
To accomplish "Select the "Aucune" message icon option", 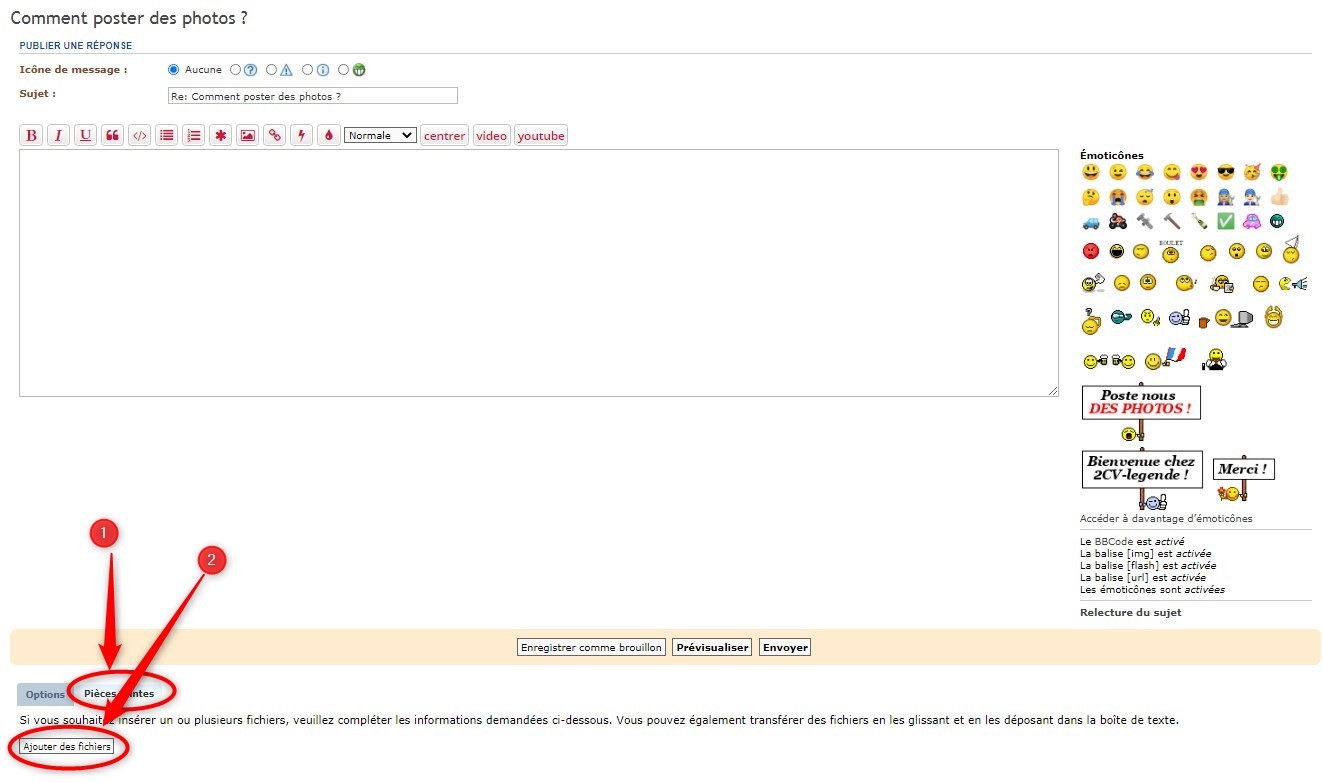I will click(x=174, y=70).
